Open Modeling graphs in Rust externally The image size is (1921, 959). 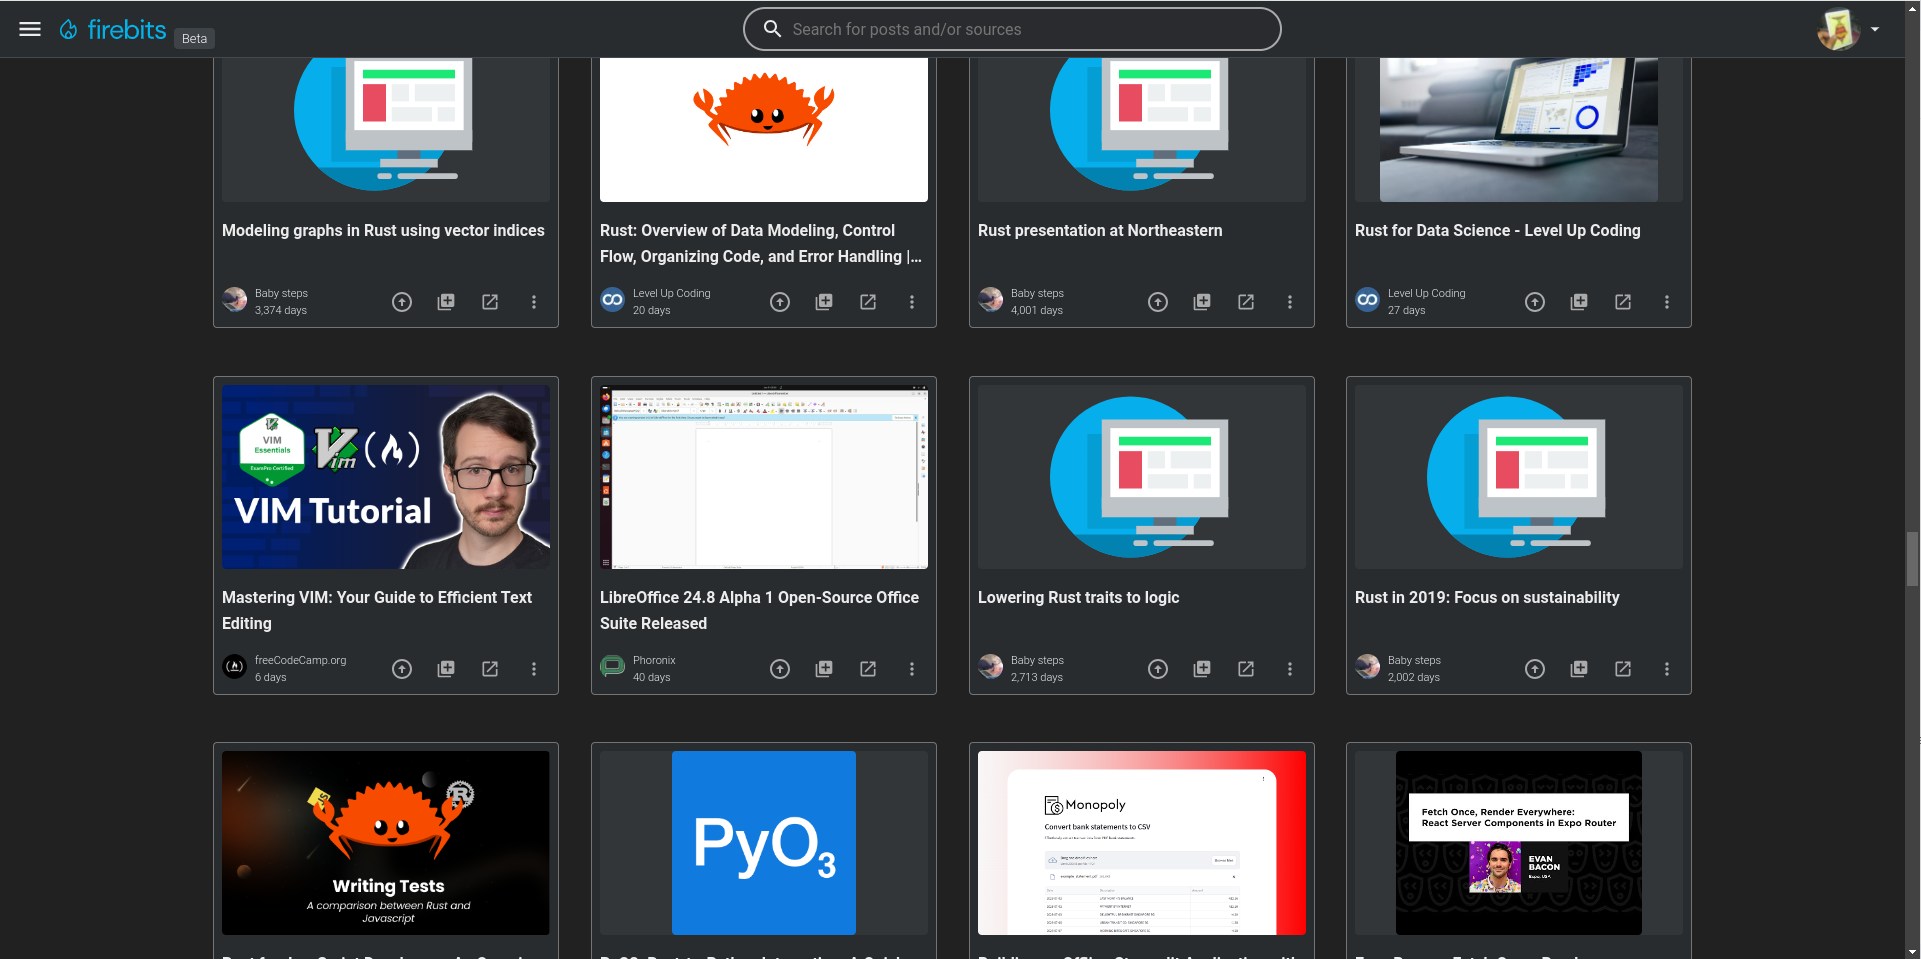coord(490,302)
